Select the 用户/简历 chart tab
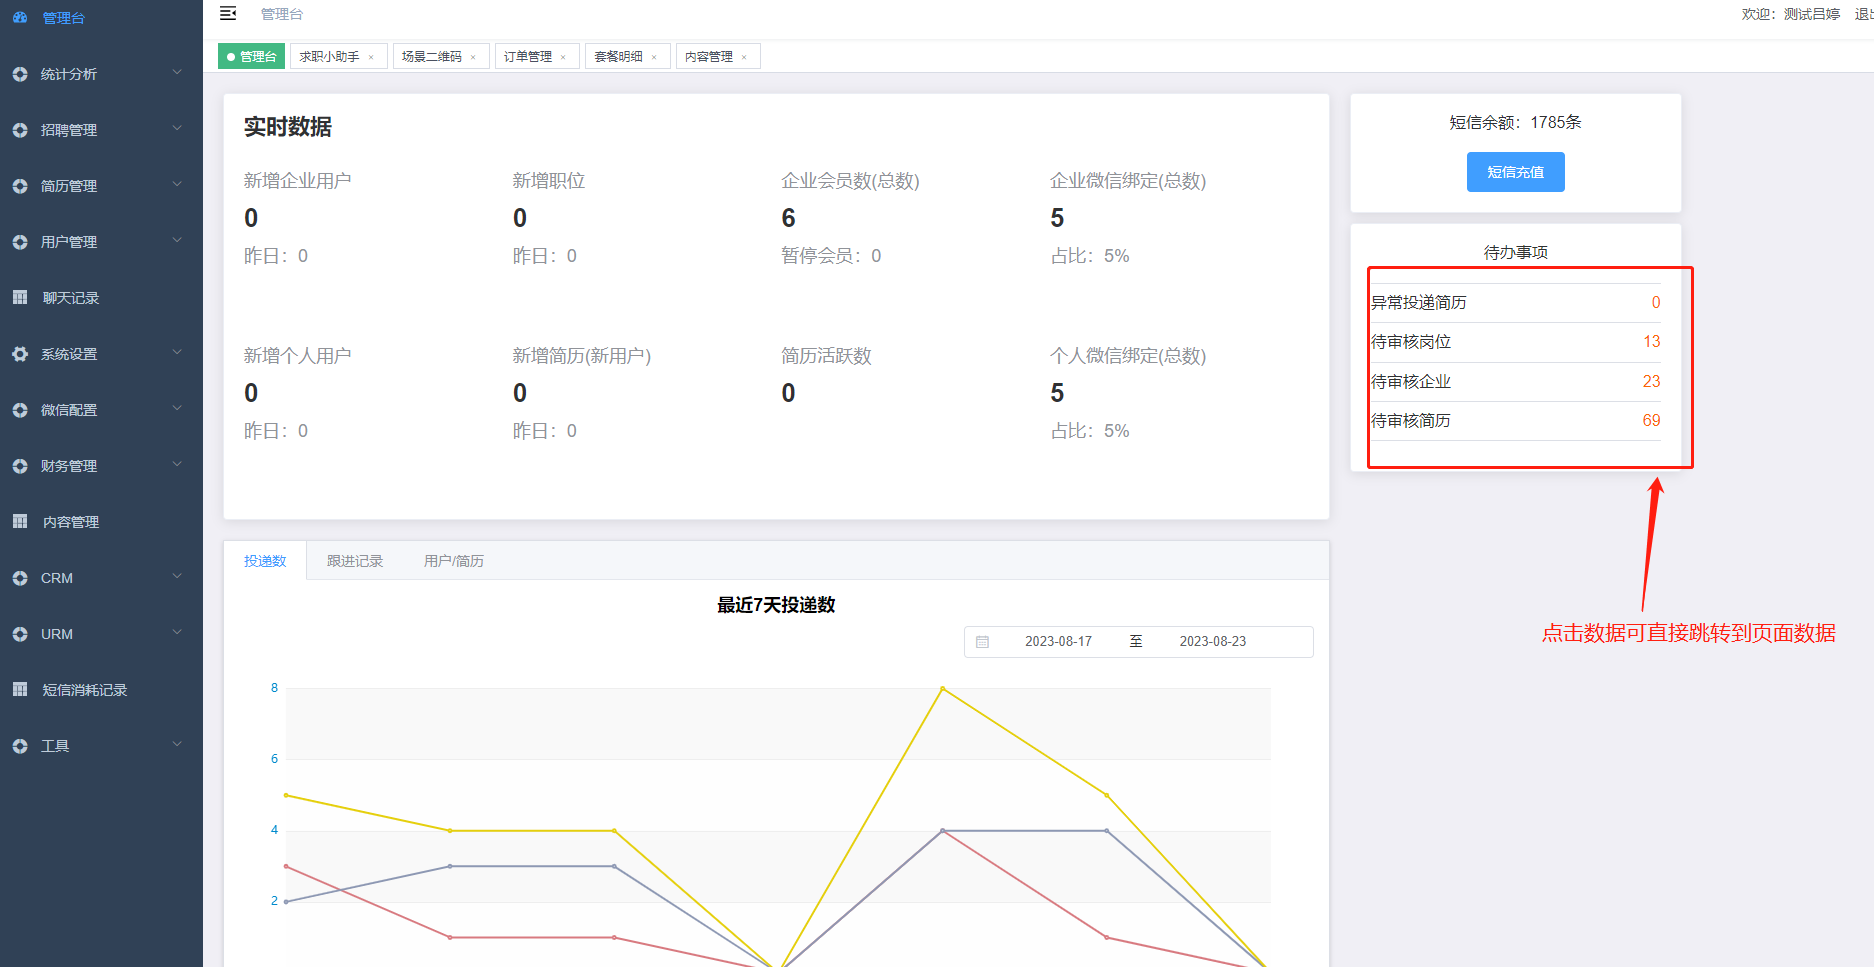This screenshot has height=967, width=1874. [x=454, y=561]
